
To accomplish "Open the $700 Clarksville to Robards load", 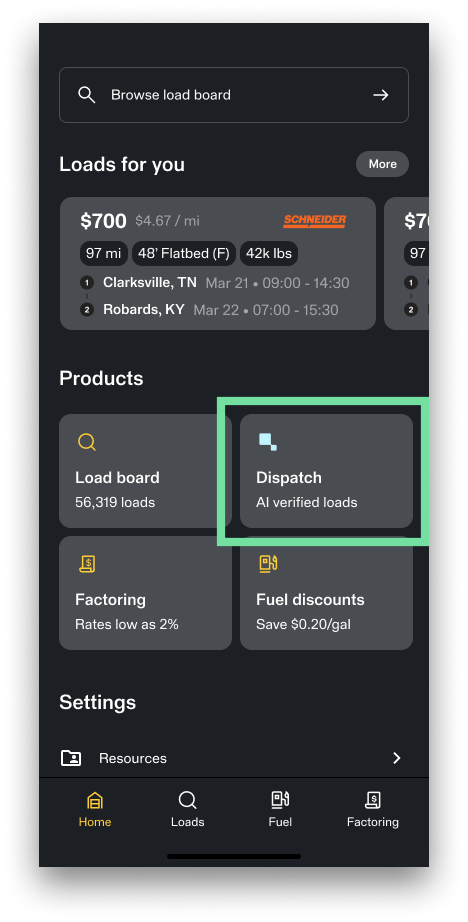I will tap(218, 263).
